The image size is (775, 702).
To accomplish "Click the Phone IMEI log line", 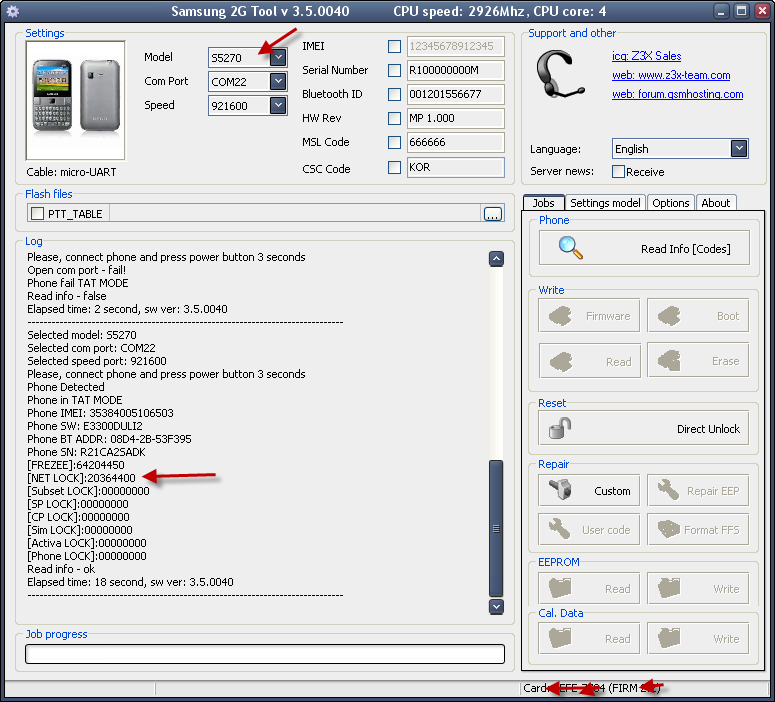I will pyautogui.click(x=100, y=413).
